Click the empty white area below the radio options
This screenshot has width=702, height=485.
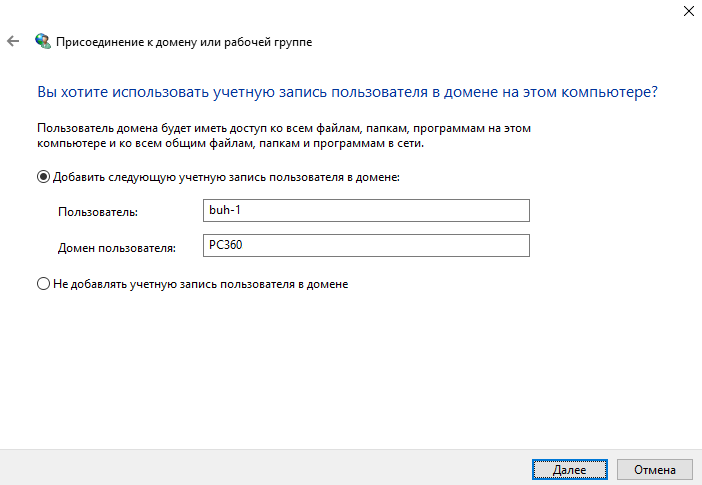[350, 370]
